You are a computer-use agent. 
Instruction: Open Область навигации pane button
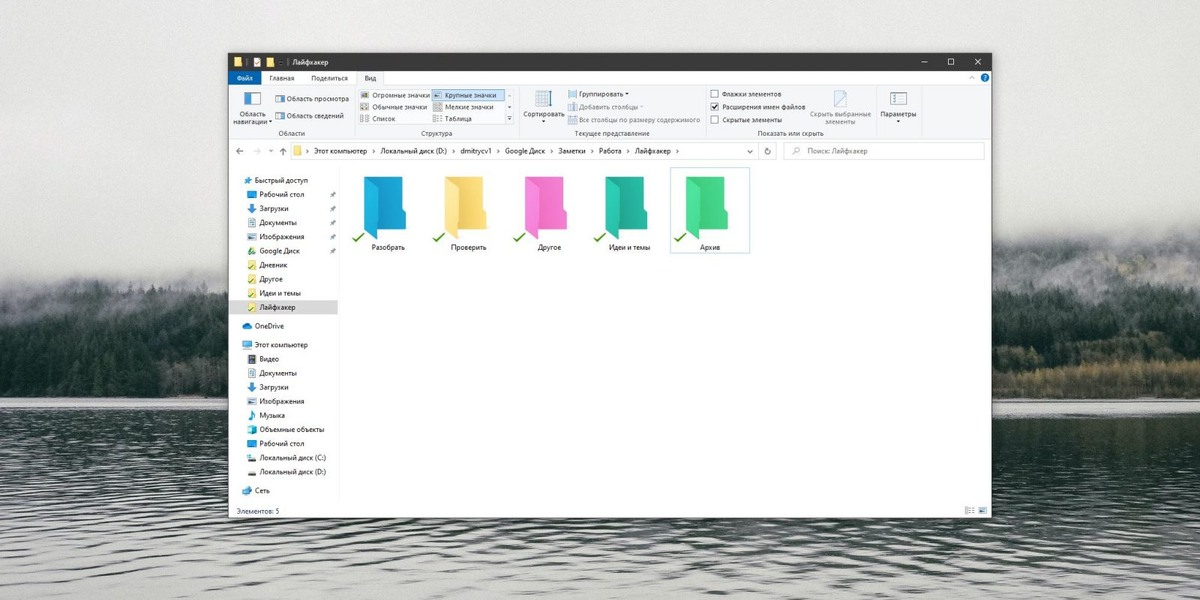click(252, 108)
